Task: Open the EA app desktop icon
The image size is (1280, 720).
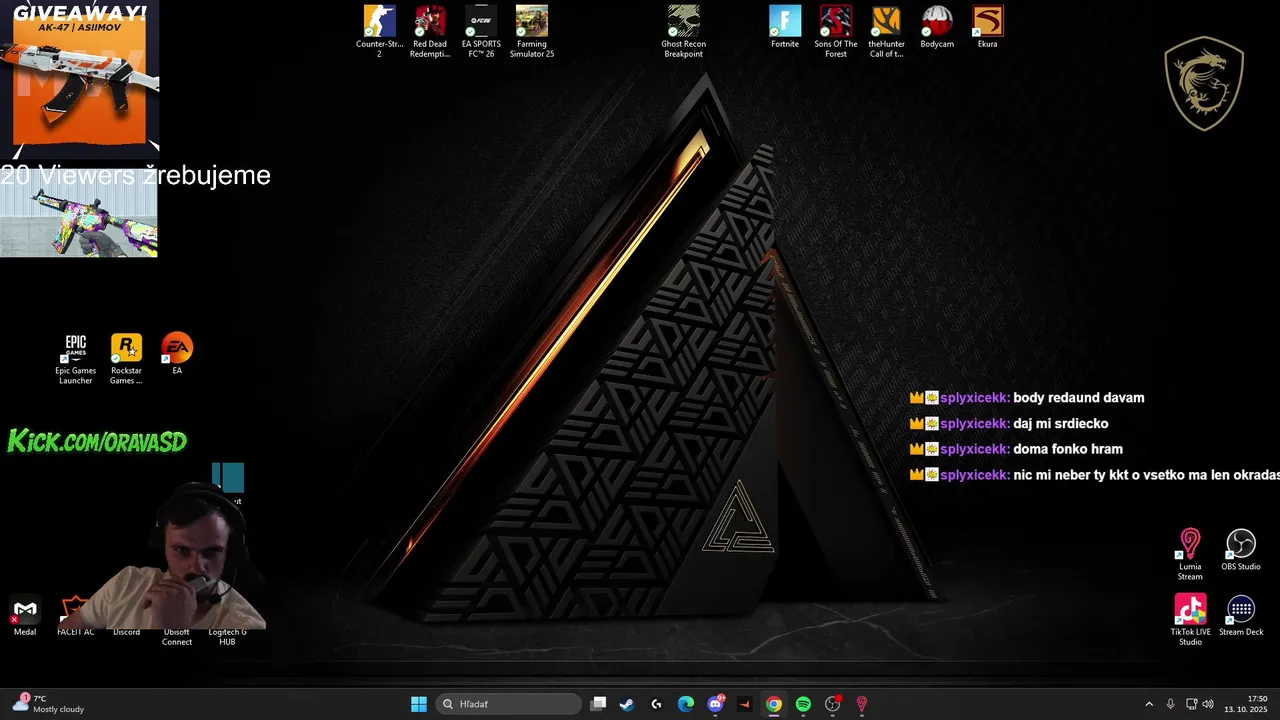Action: coord(177,354)
